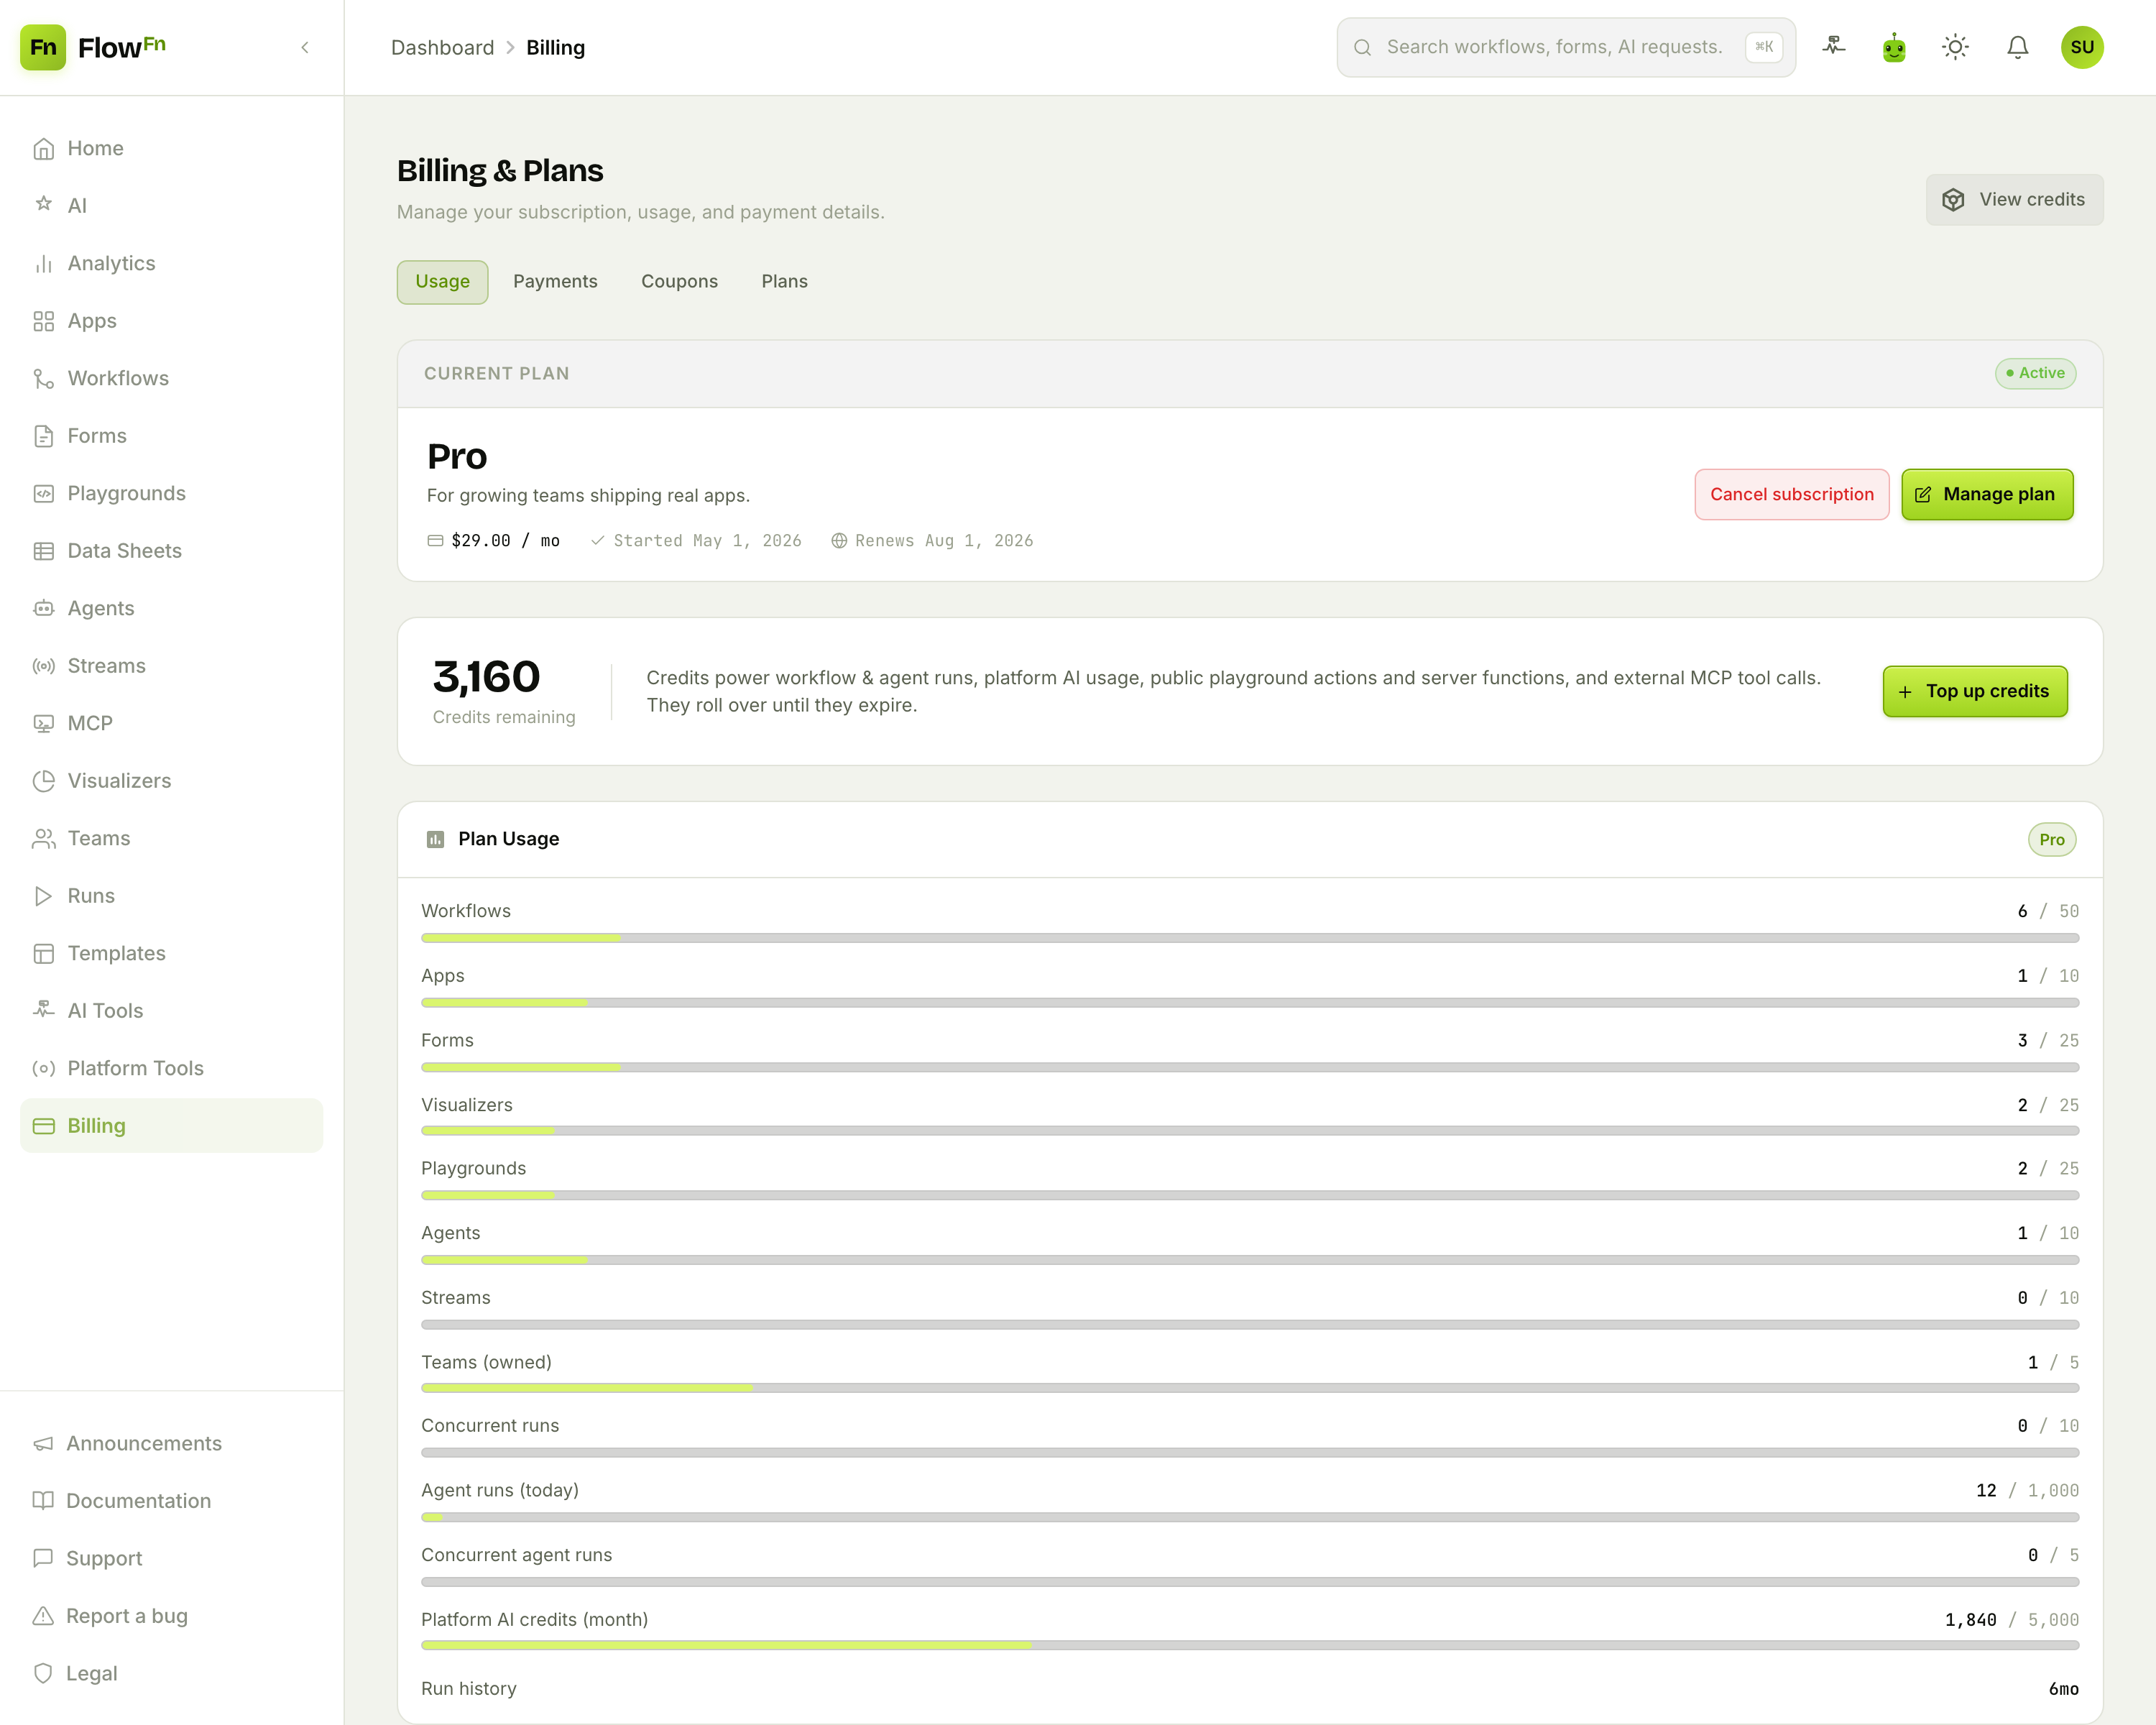This screenshot has height=1725, width=2156.
Task: Open Support in the sidebar footer
Action: point(171,1558)
